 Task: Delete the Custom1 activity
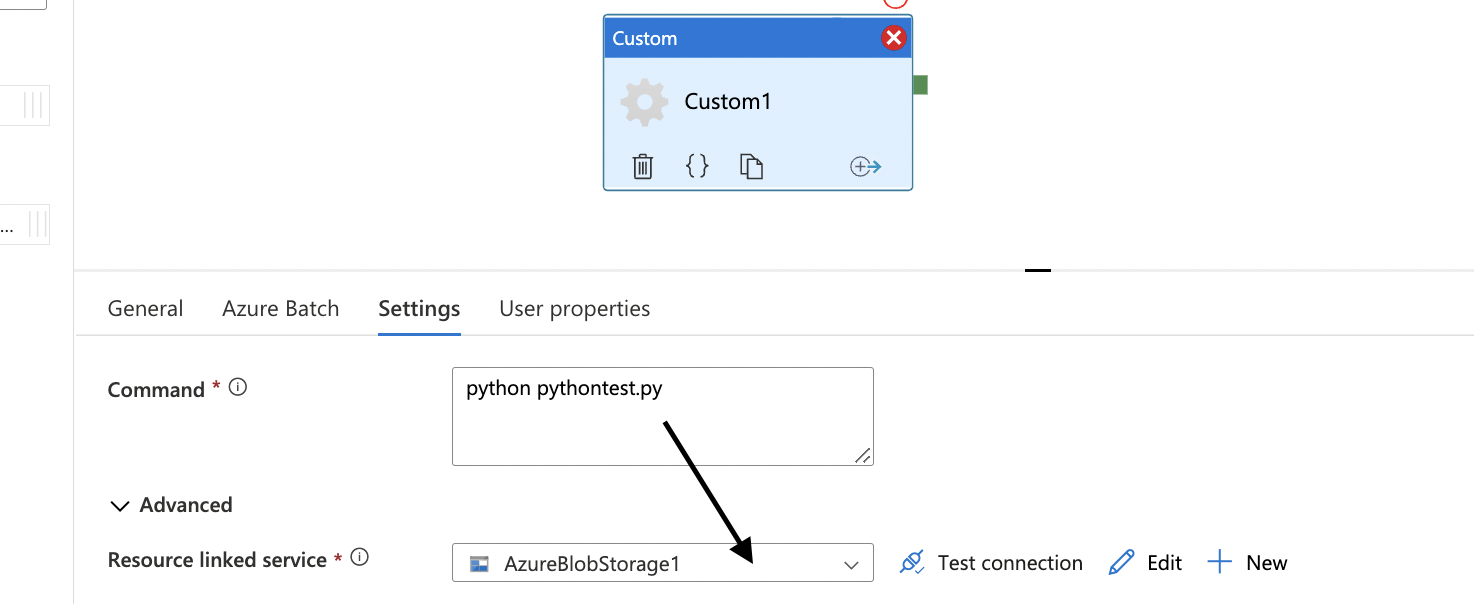click(641, 166)
